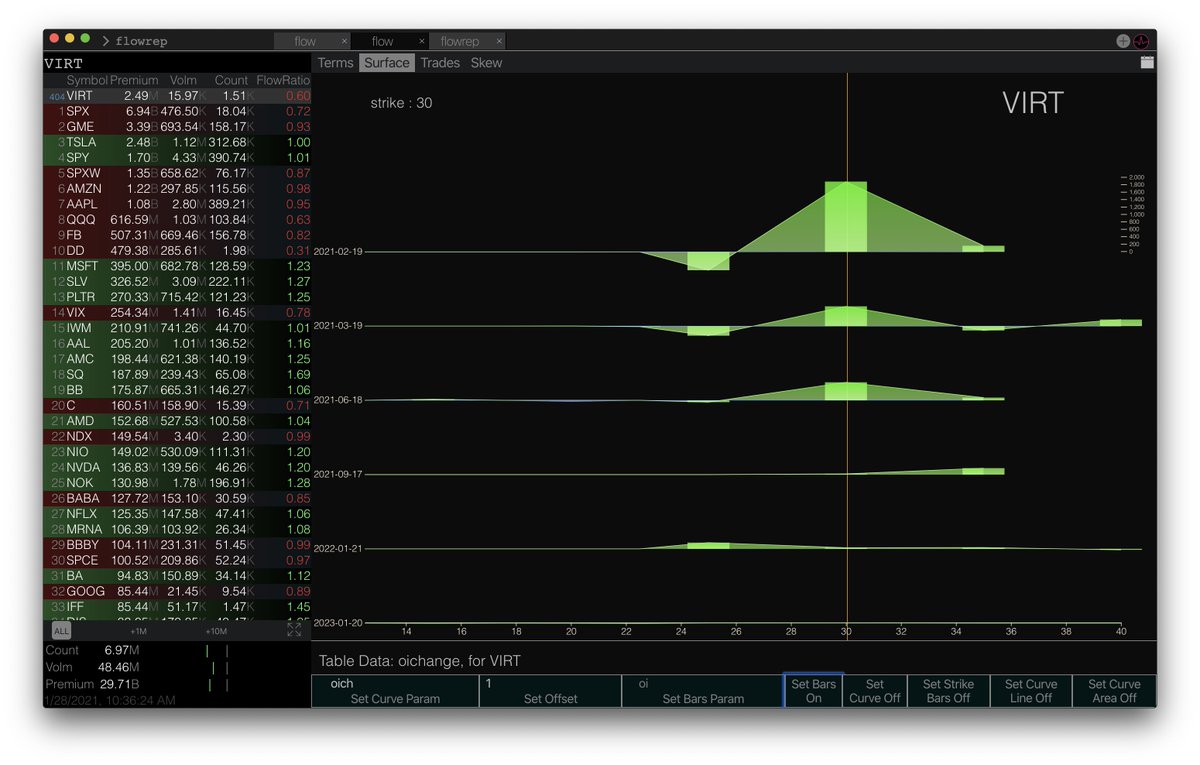
Task: Select the +10M premium filter
Action: [215, 631]
